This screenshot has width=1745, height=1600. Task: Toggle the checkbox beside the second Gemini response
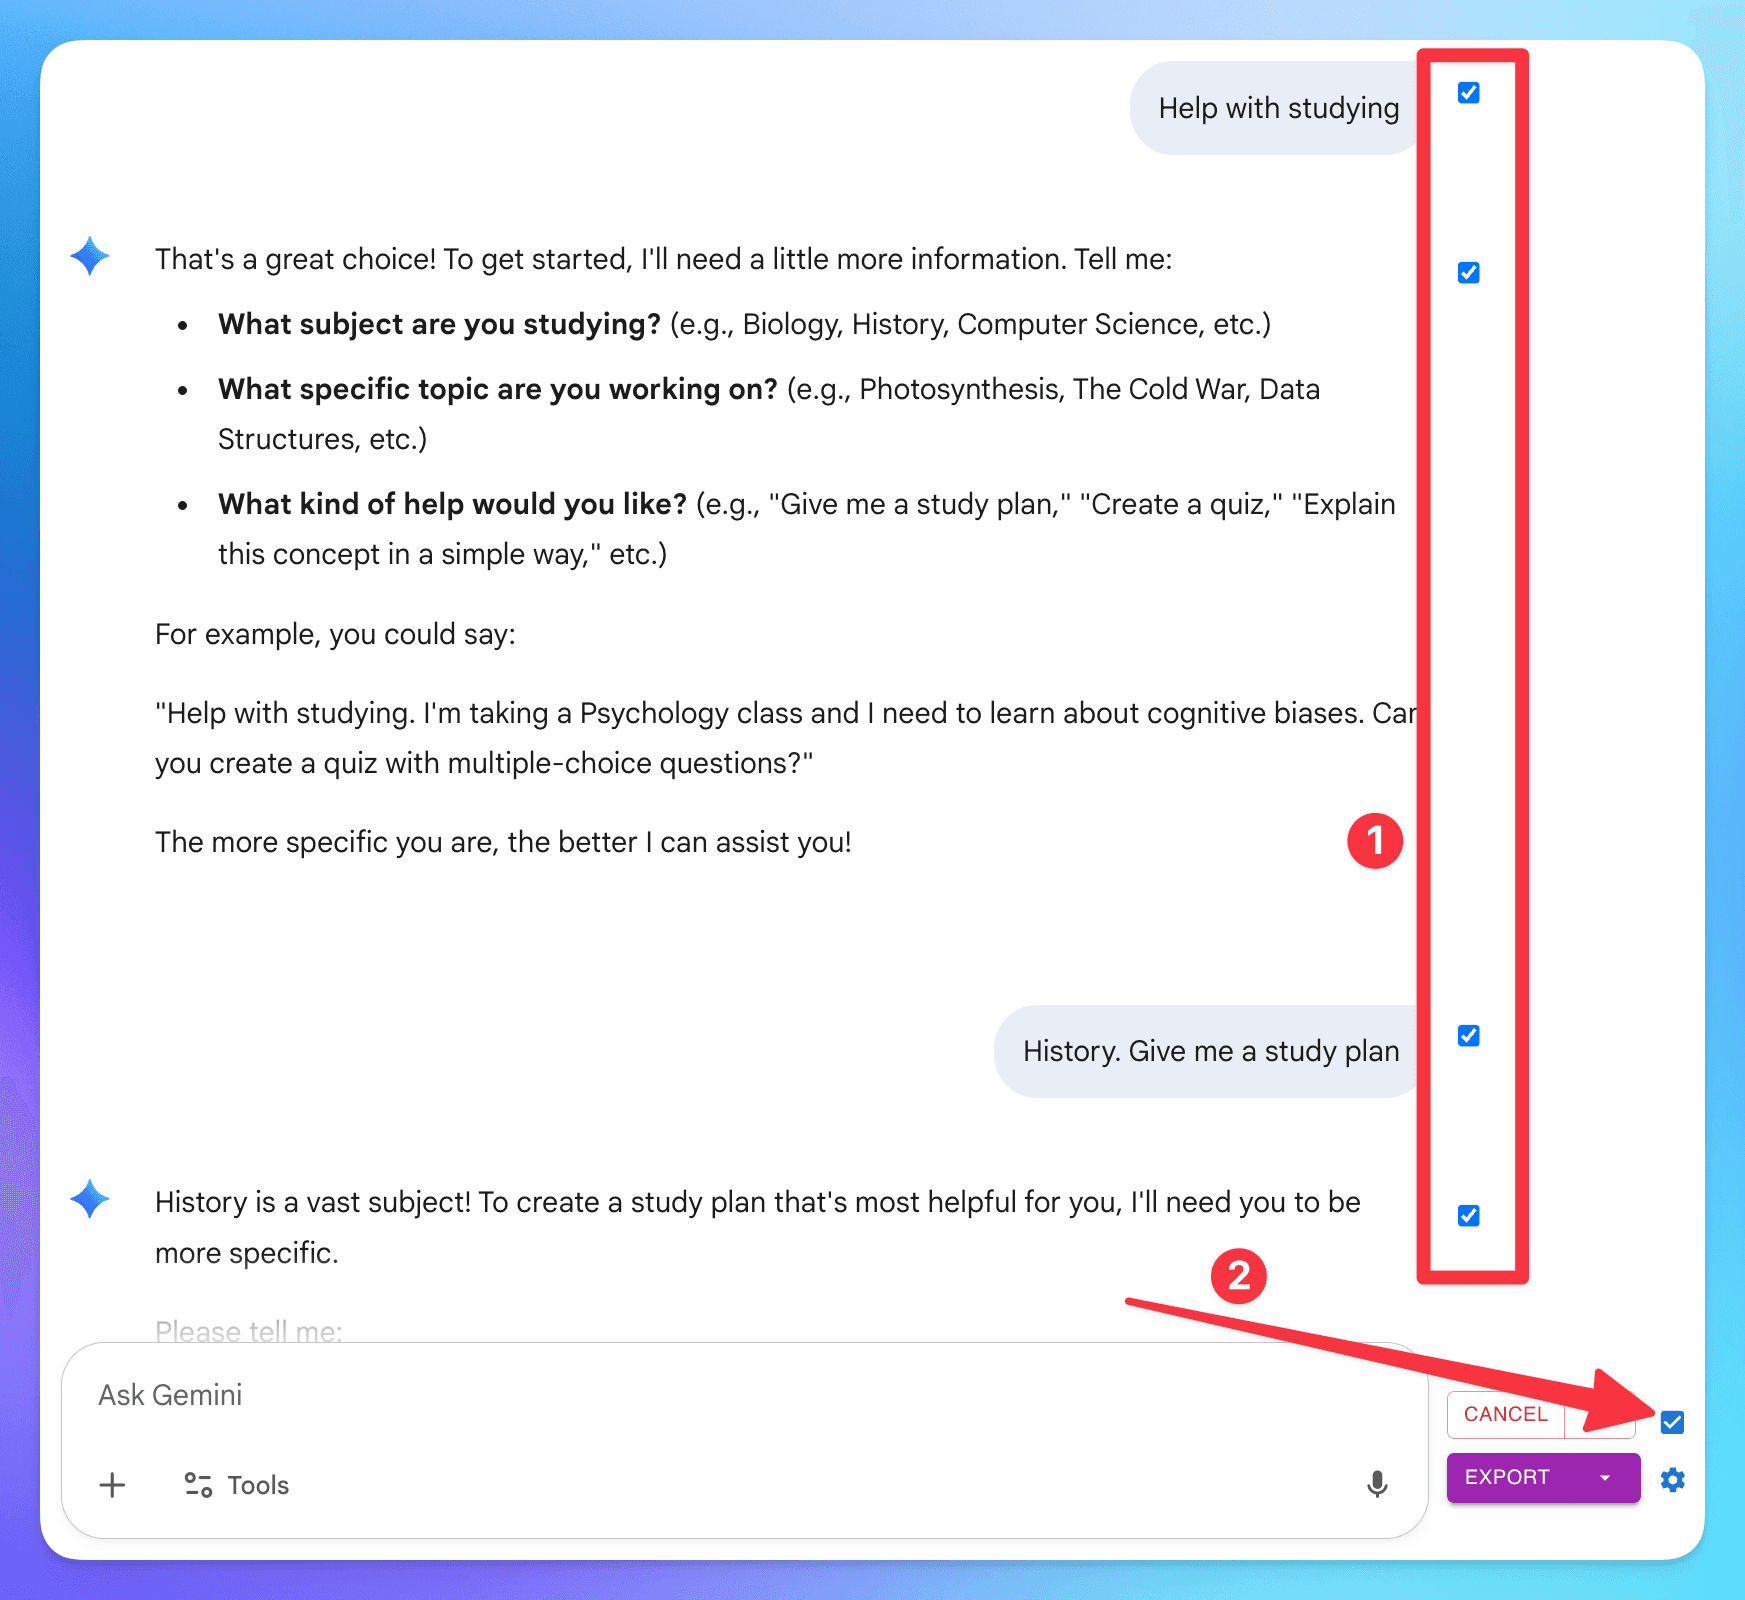(x=1468, y=1216)
